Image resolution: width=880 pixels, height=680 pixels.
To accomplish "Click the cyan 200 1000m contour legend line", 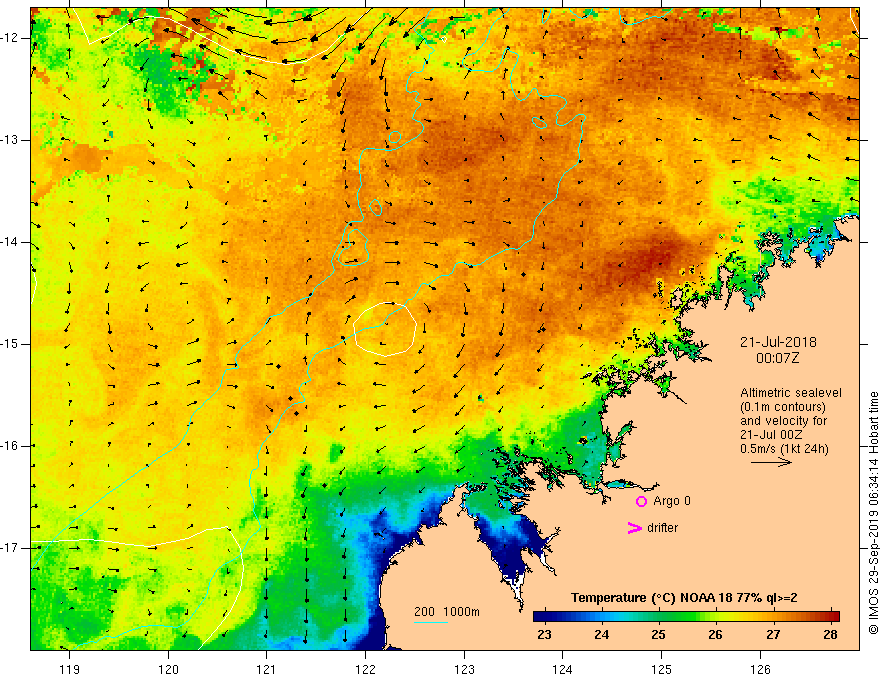I will (x=431, y=622).
